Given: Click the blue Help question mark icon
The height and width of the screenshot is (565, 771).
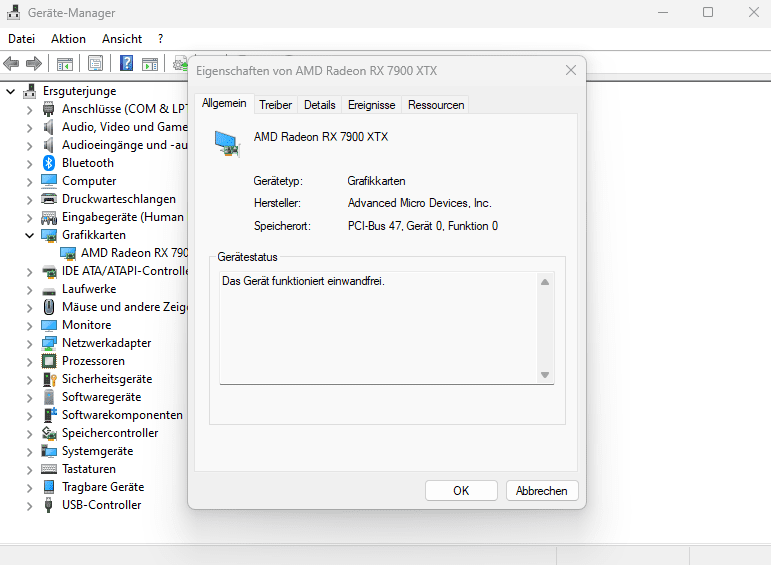Looking at the screenshot, I should (x=126, y=63).
